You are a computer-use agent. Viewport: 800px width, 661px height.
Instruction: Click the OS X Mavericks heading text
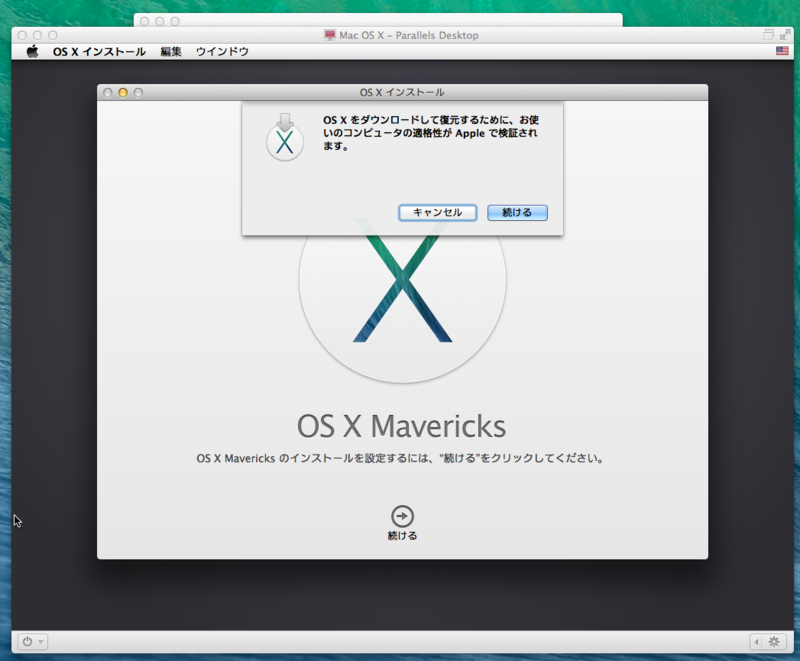402,426
